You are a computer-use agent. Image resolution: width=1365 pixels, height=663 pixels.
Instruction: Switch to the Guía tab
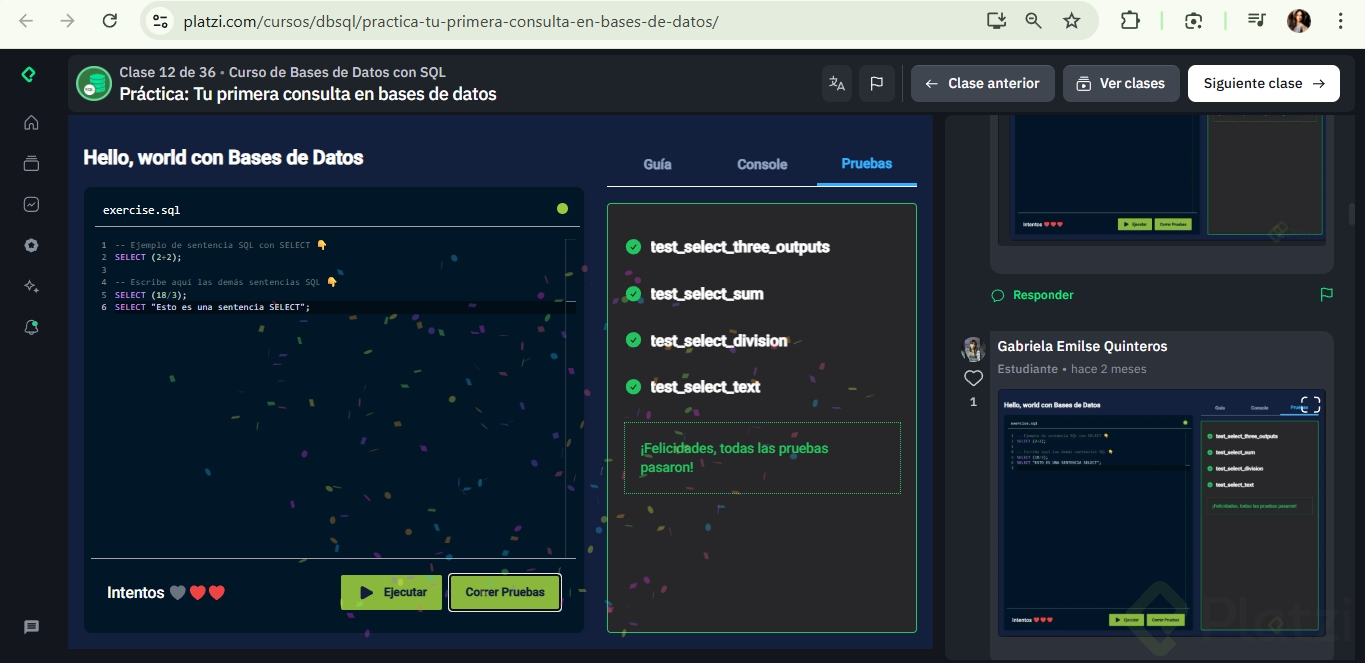tap(657, 164)
